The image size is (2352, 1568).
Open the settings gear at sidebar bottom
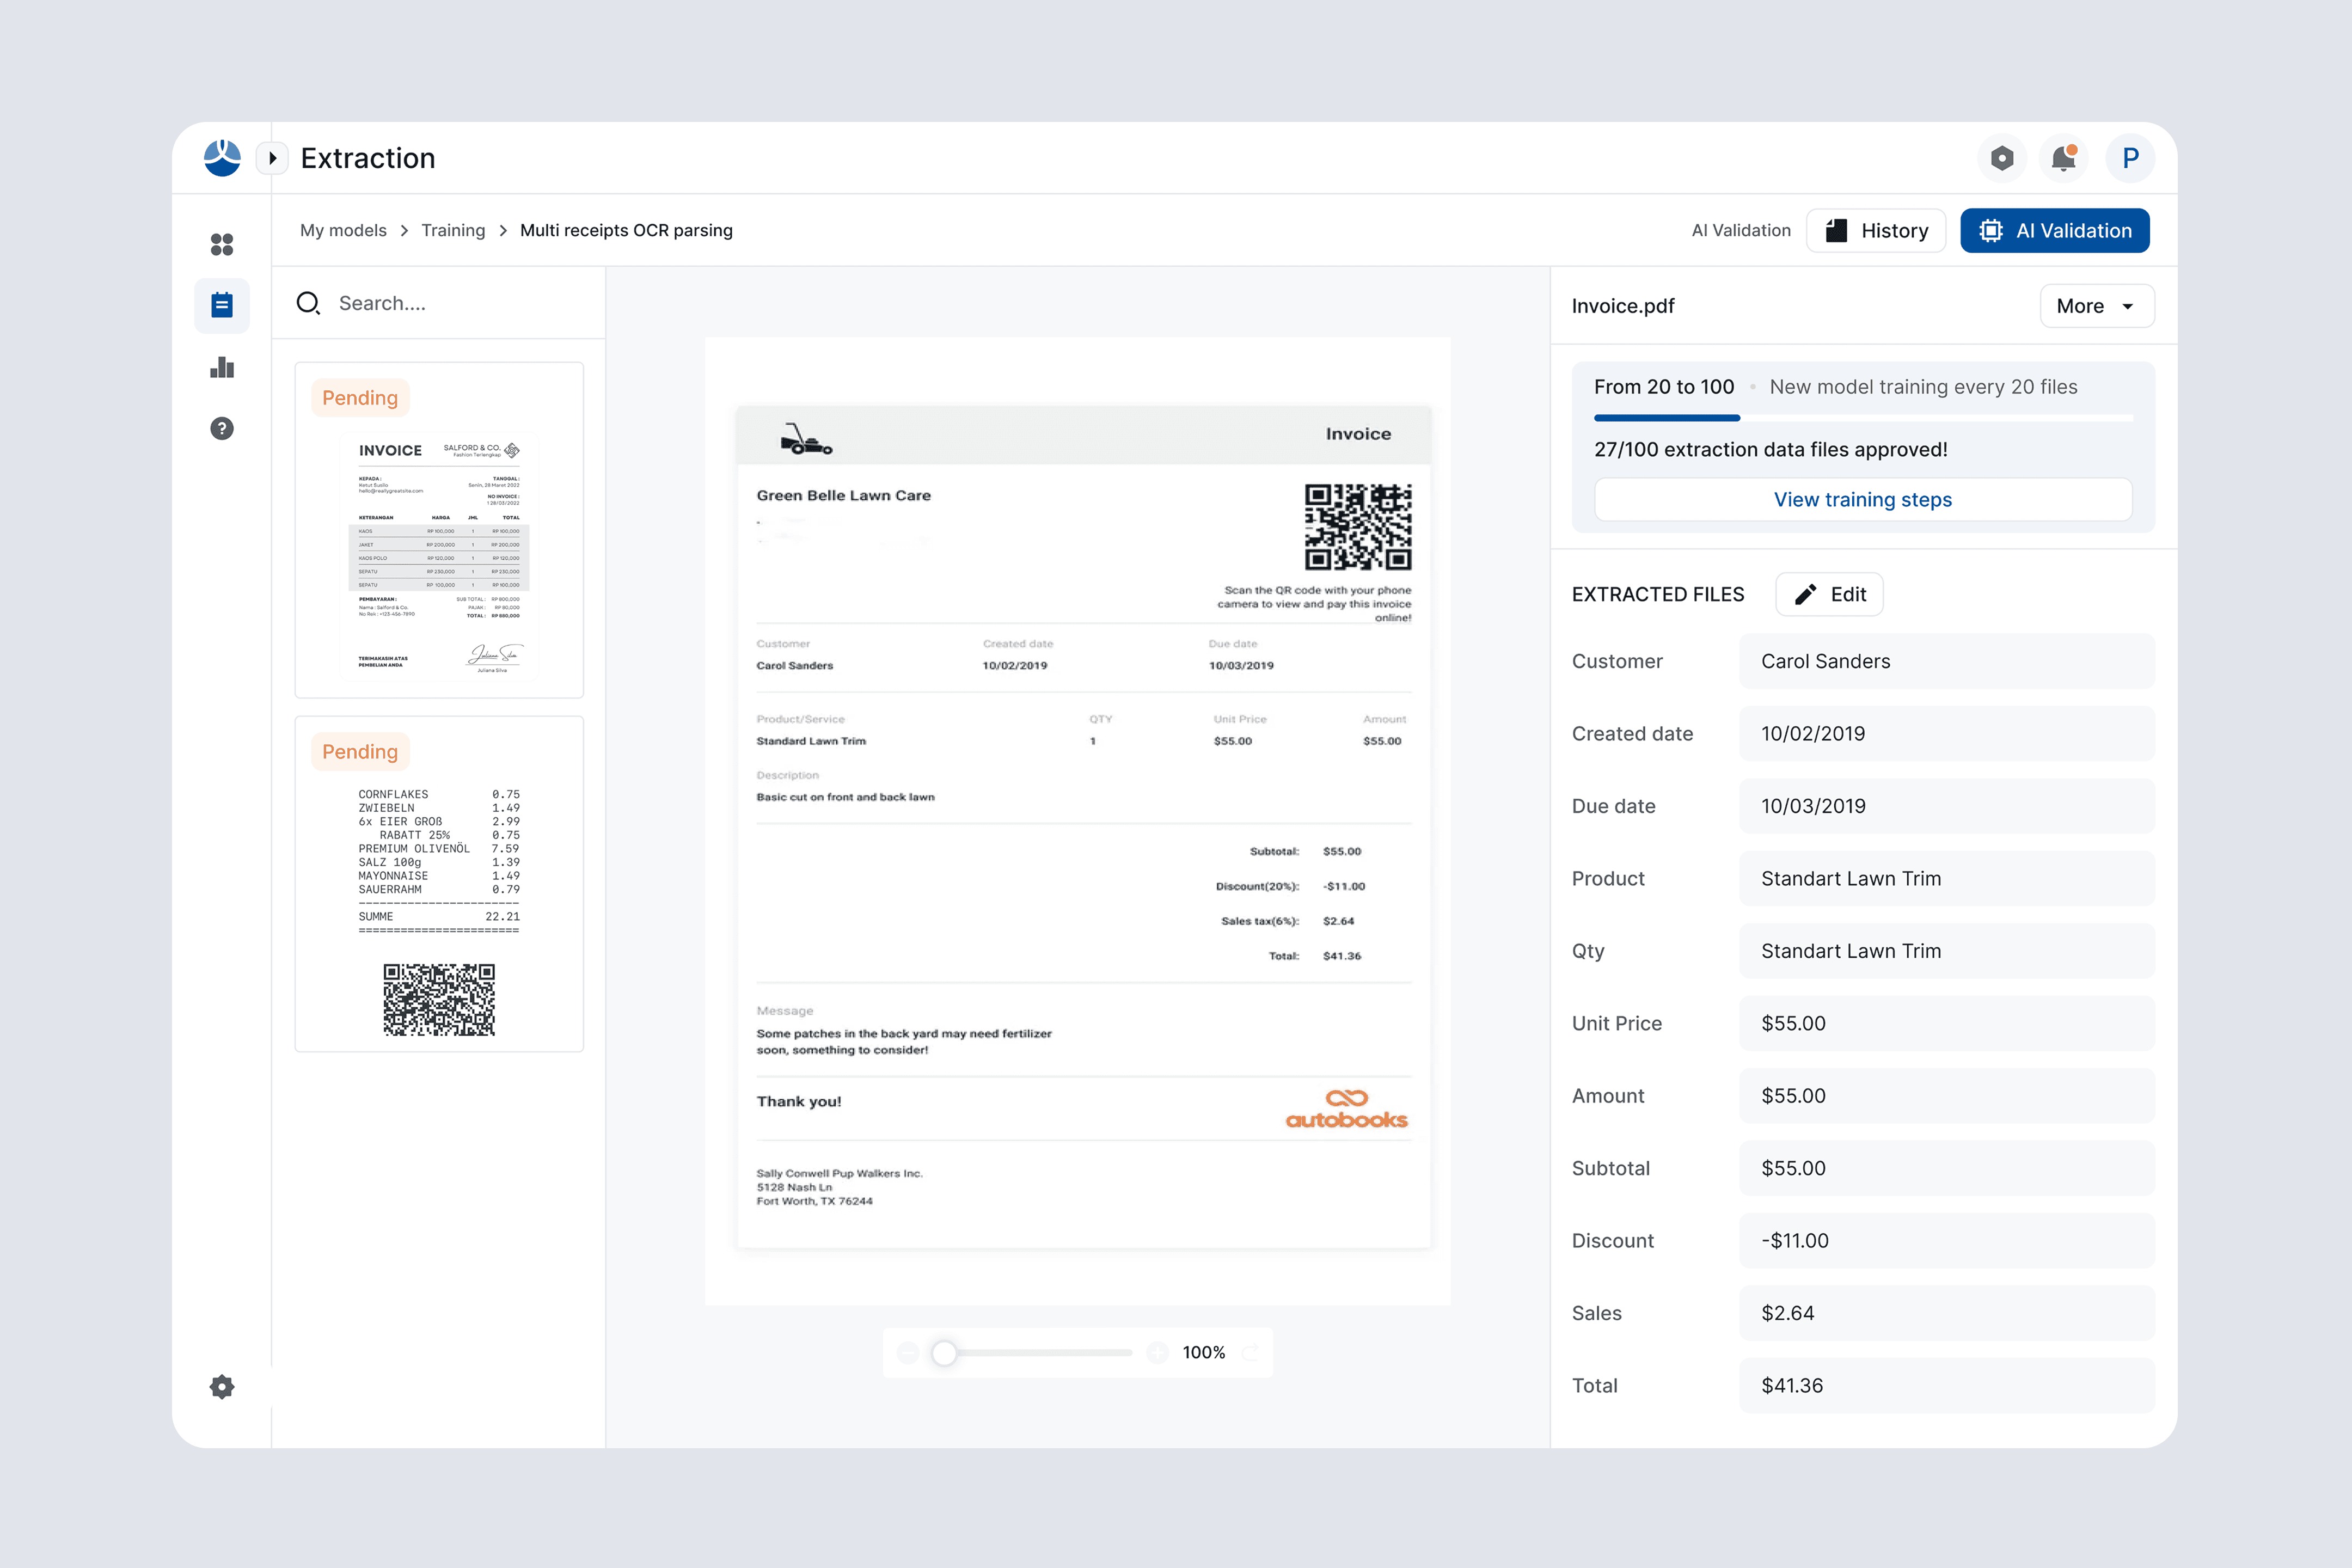(x=222, y=1387)
